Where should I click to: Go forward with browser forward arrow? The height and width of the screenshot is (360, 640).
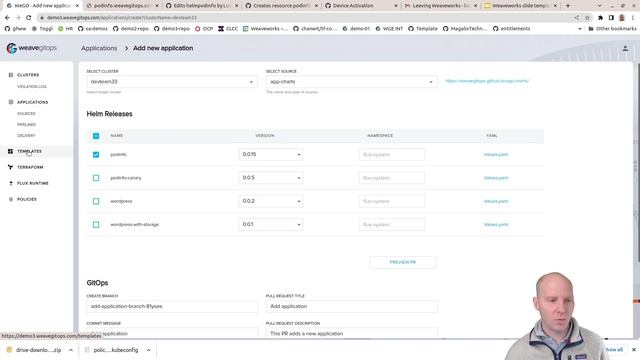pos(18,18)
